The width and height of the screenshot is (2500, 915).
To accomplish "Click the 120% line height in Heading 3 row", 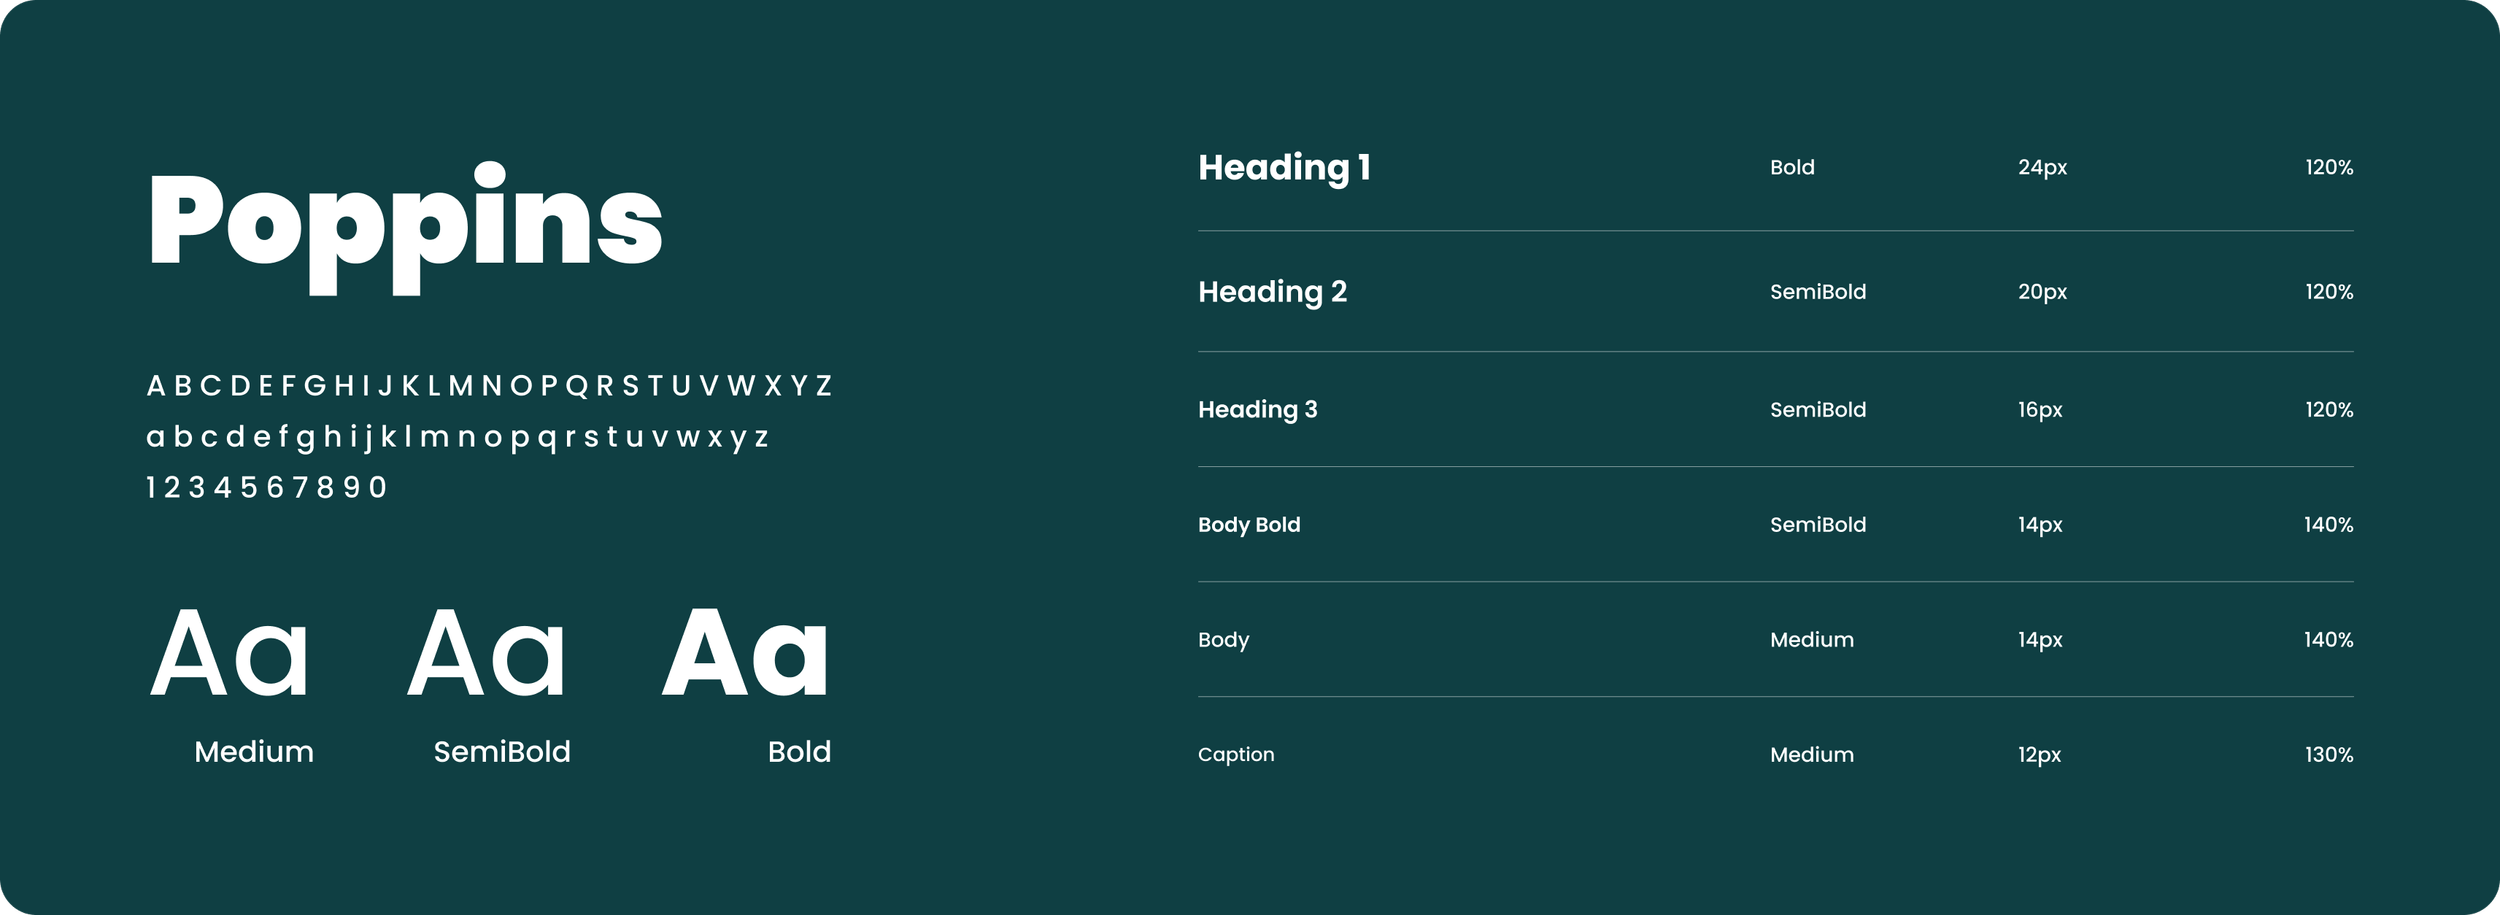I will pyautogui.click(x=2329, y=410).
